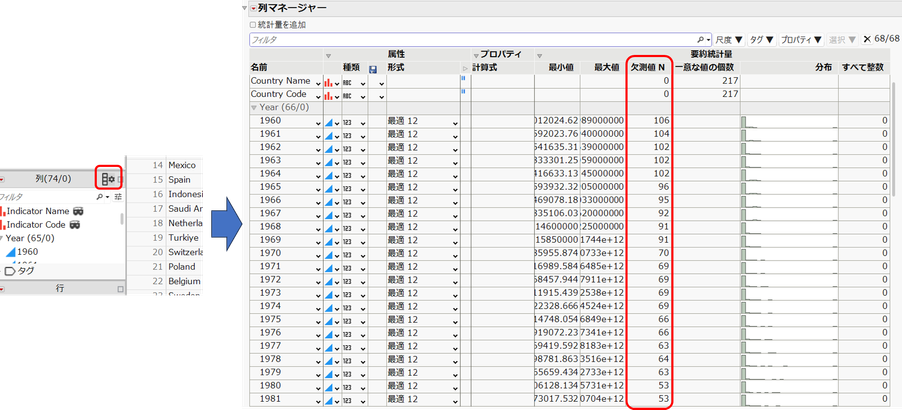Toggle the 統計量を追加 checkbox
This screenshot has height=410, width=902.
point(252,25)
